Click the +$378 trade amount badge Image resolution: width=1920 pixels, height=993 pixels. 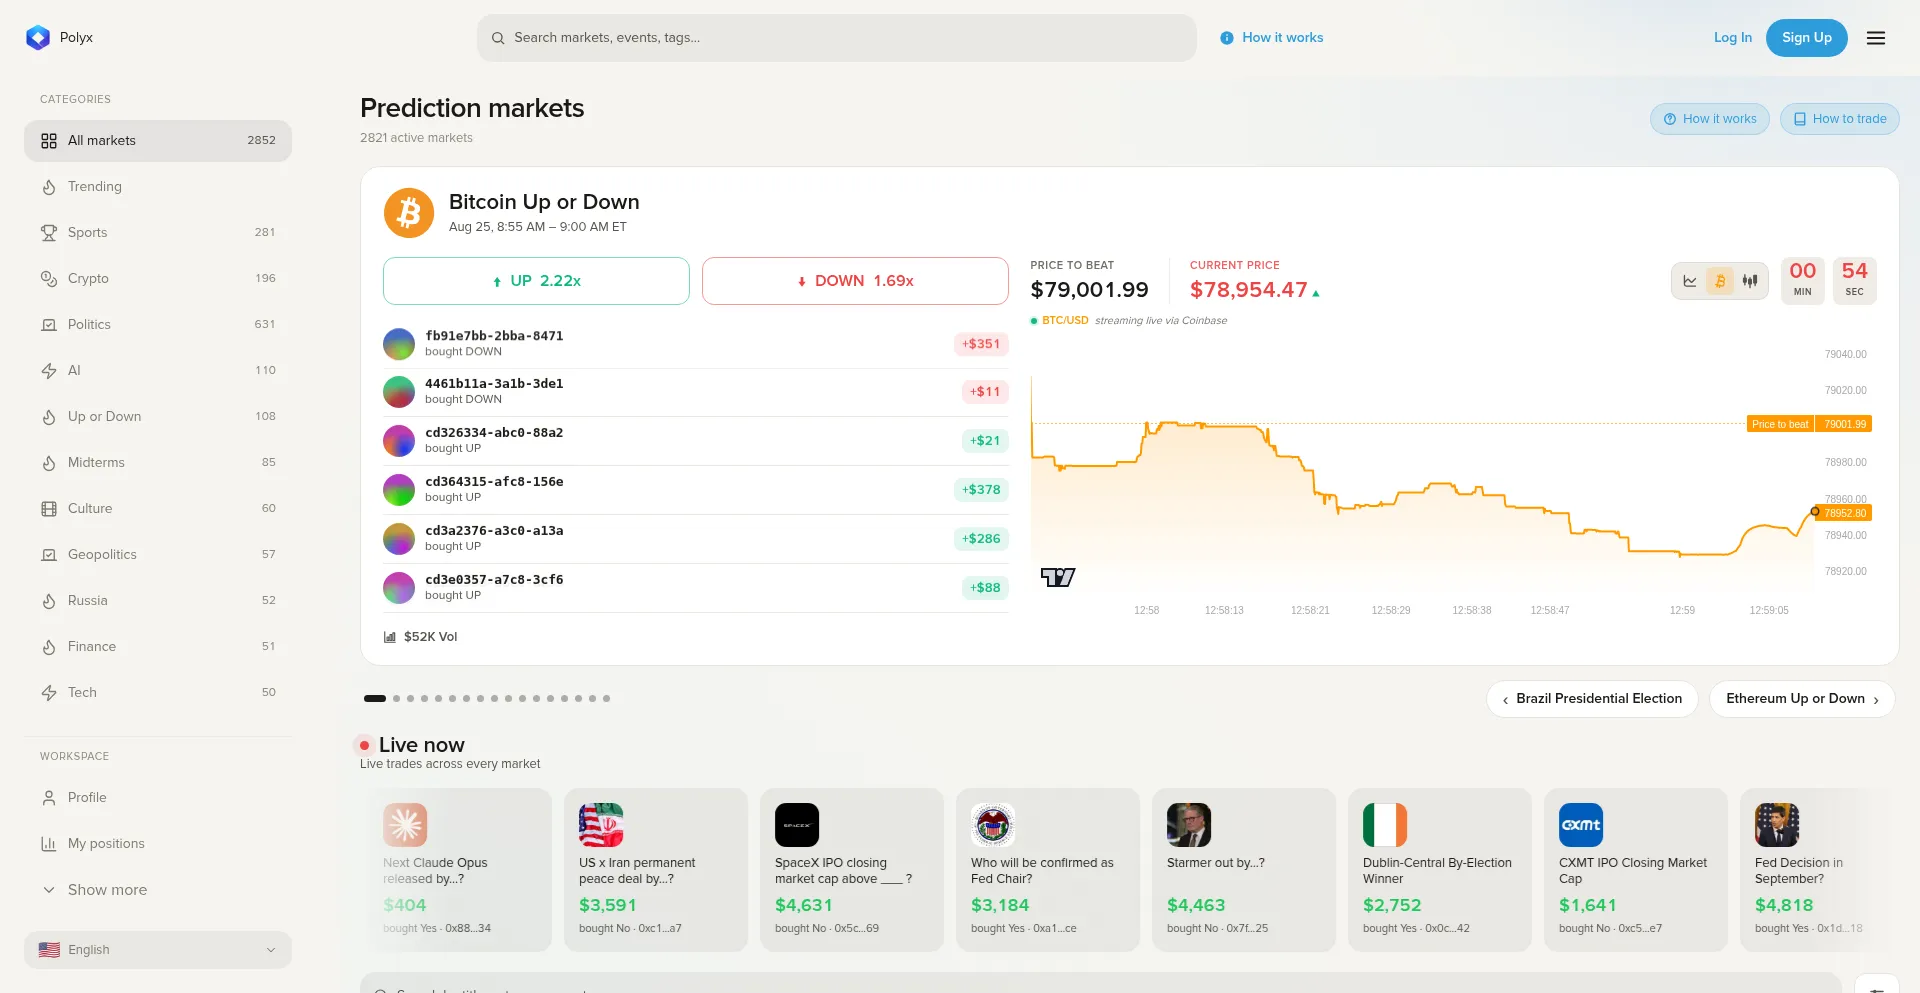pyautogui.click(x=981, y=490)
